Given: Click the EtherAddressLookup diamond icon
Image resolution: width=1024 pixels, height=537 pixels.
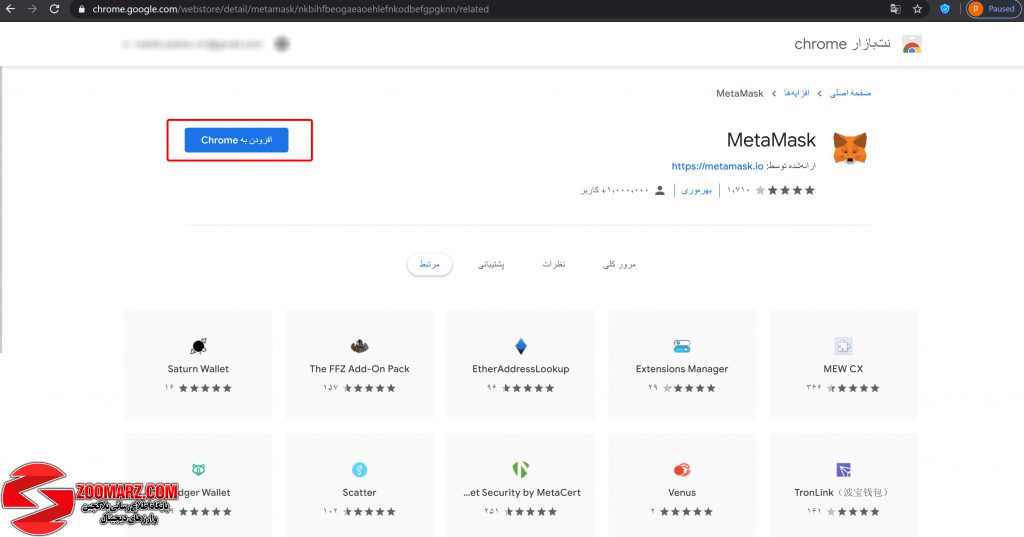Looking at the screenshot, I should [x=520, y=346].
